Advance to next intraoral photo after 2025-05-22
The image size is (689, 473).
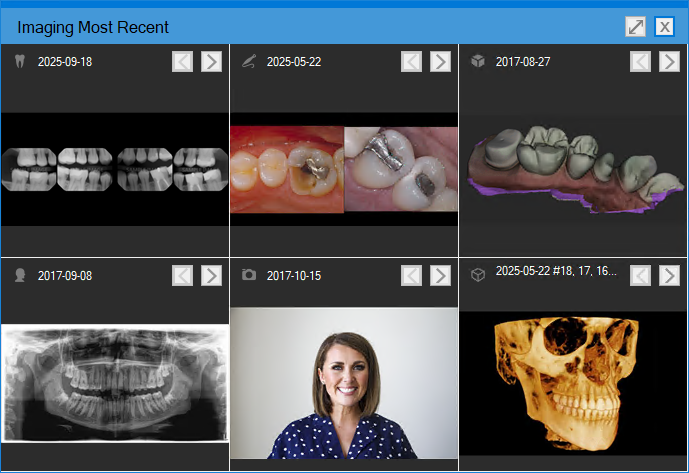tap(440, 62)
